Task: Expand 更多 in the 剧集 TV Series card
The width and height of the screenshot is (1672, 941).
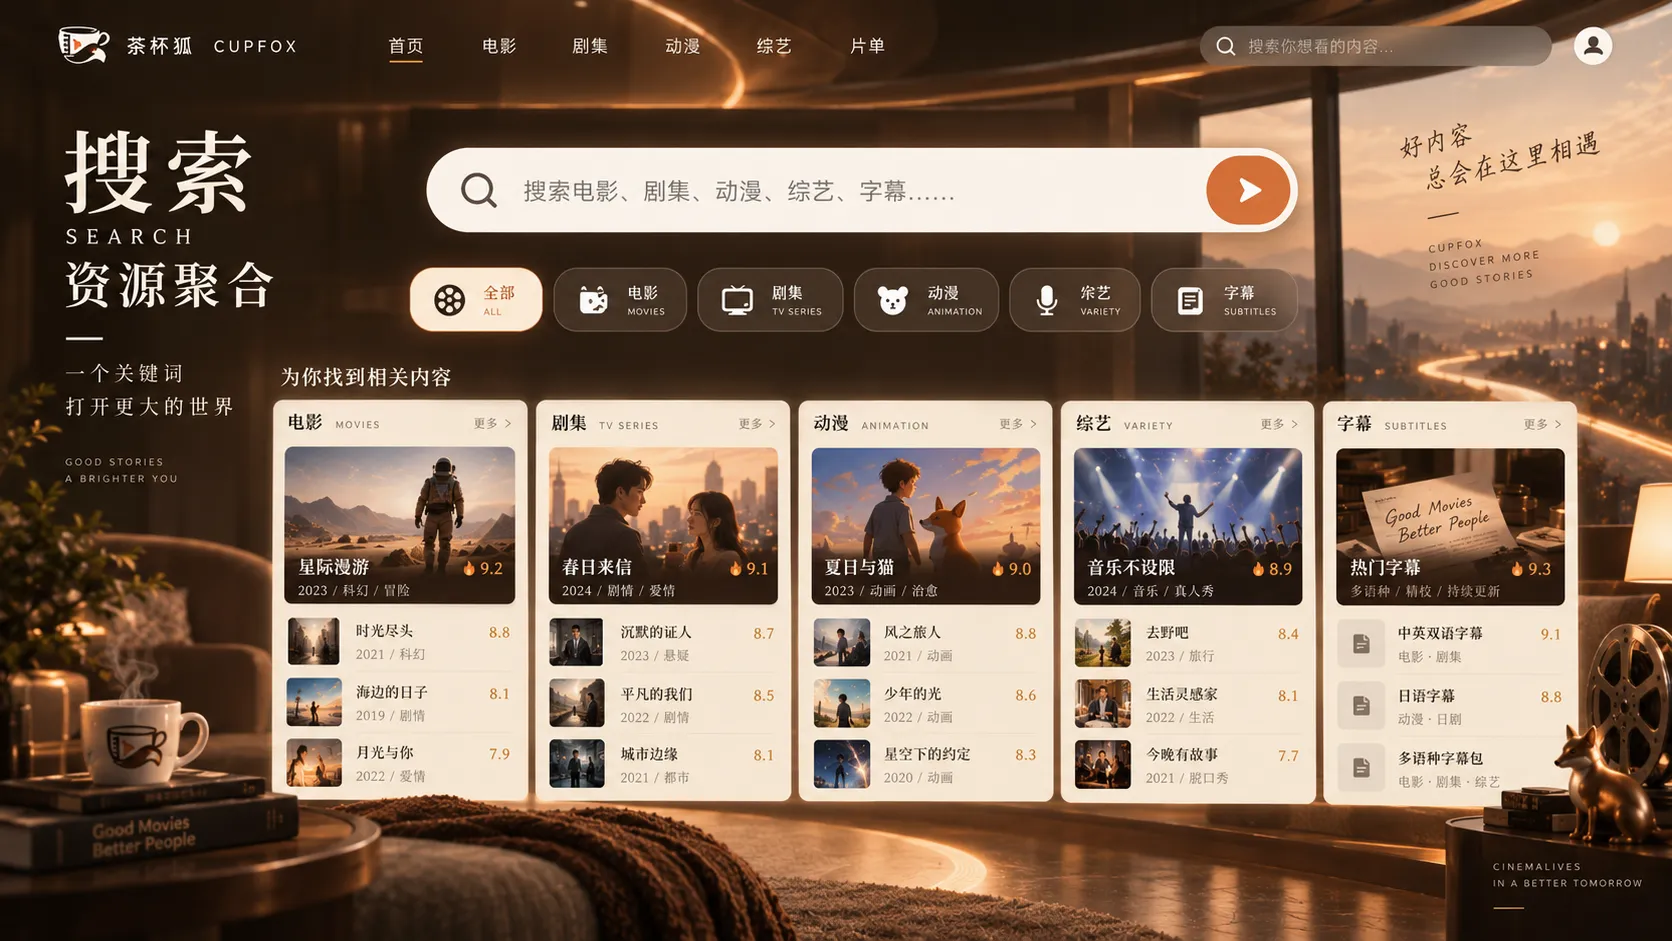Action: pos(757,424)
